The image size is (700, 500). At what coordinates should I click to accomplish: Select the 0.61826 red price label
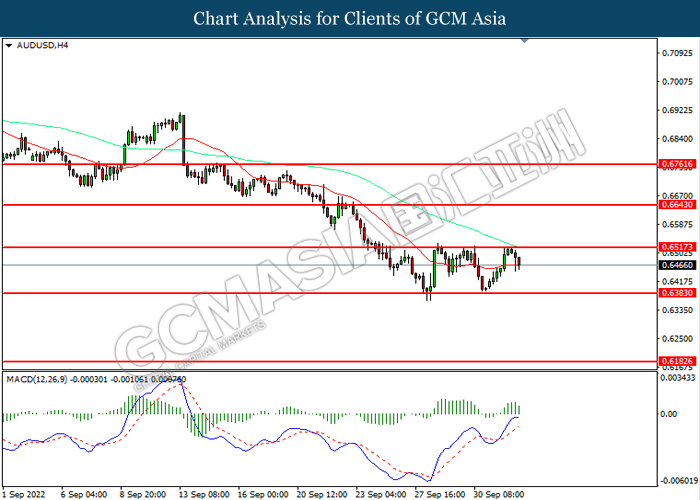pyautogui.click(x=677, y=361)
